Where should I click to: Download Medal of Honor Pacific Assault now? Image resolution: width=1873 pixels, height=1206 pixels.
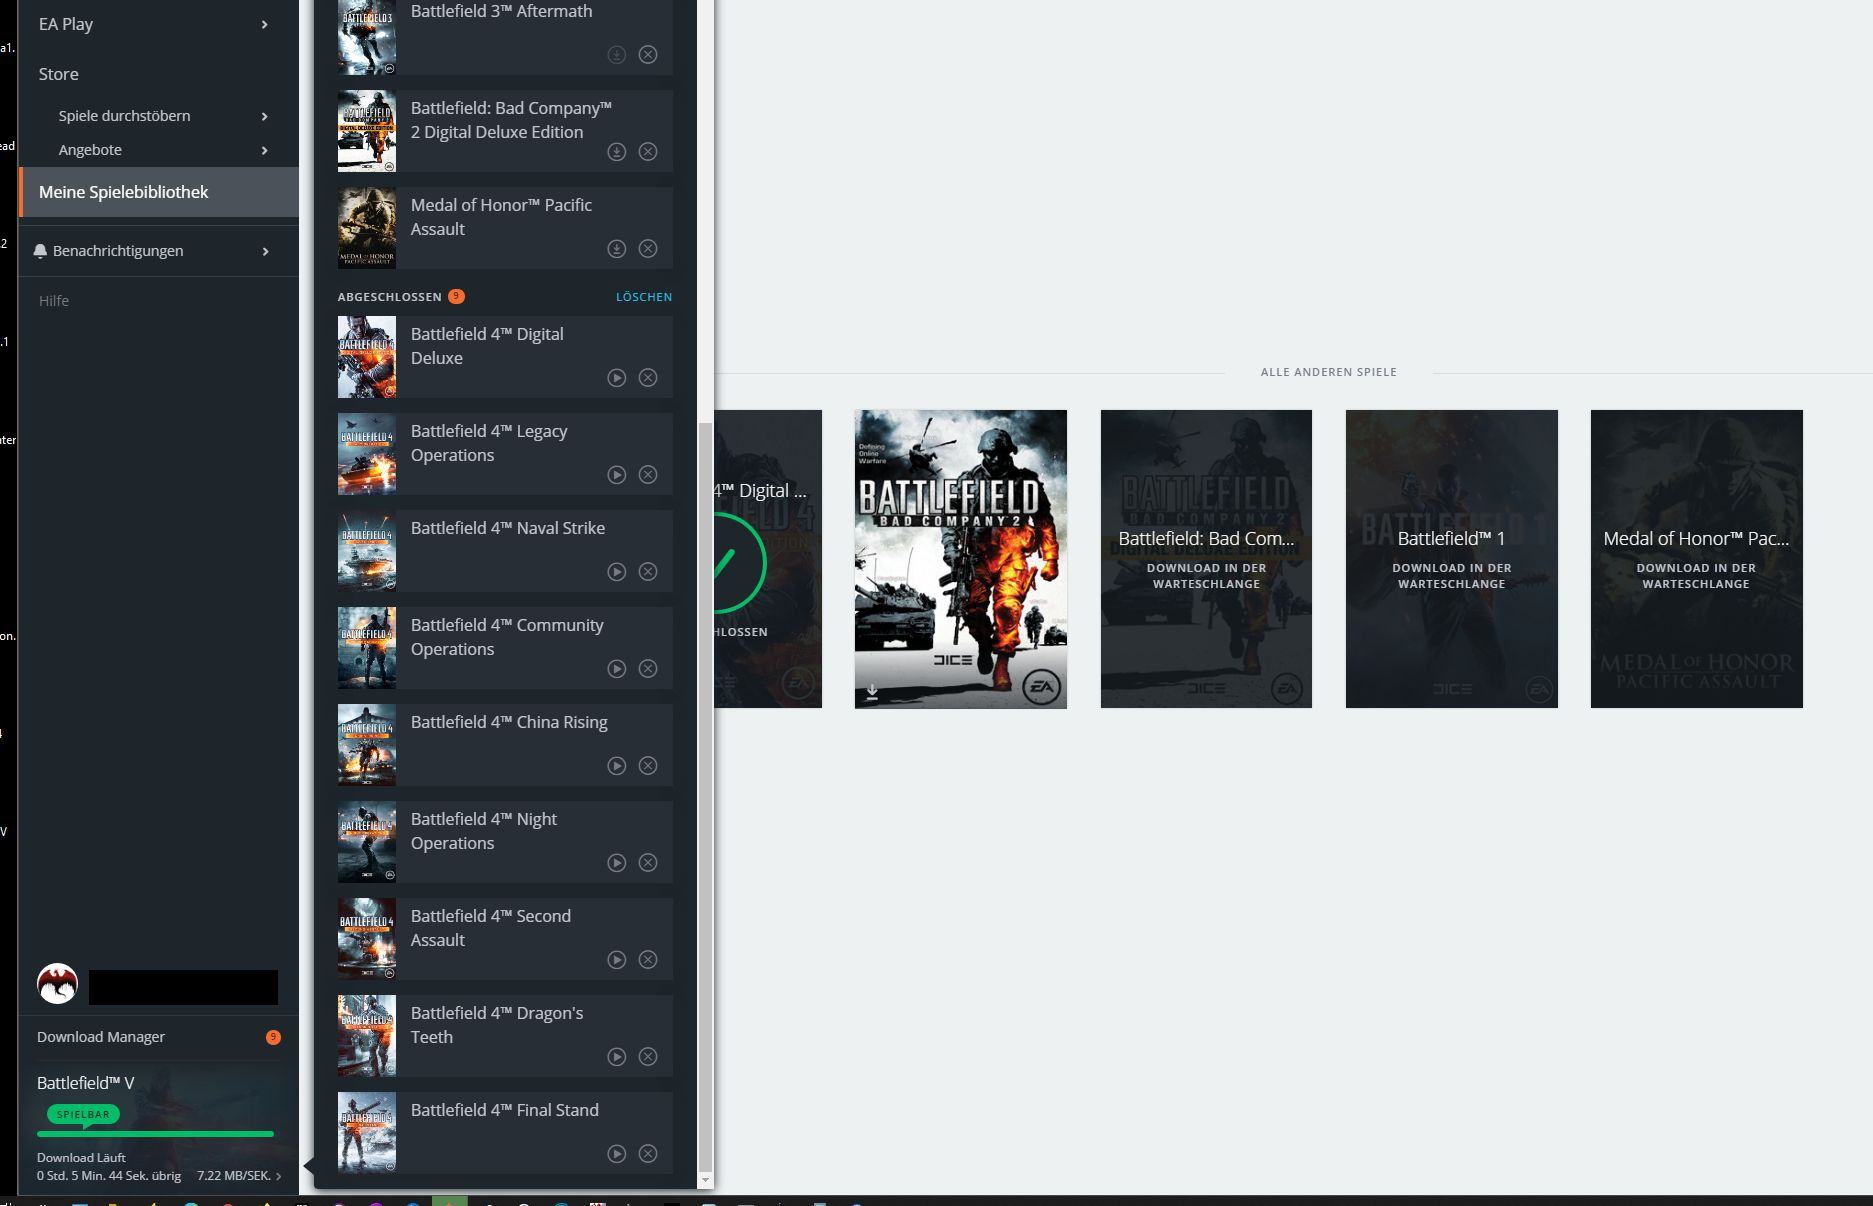617,248
